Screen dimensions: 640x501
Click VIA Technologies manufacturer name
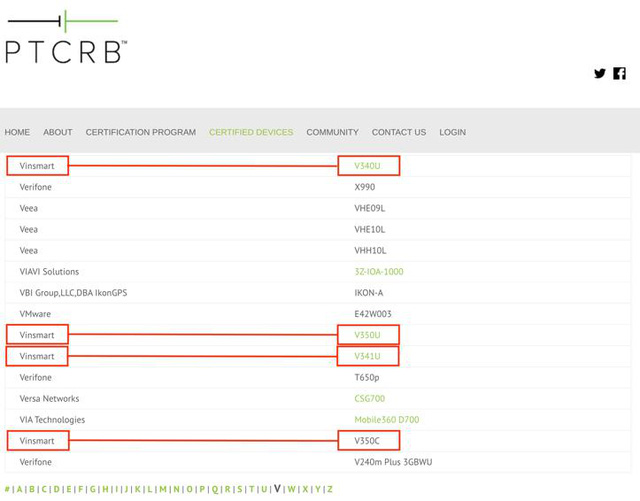pyautogui.click(x=52, y=420)
